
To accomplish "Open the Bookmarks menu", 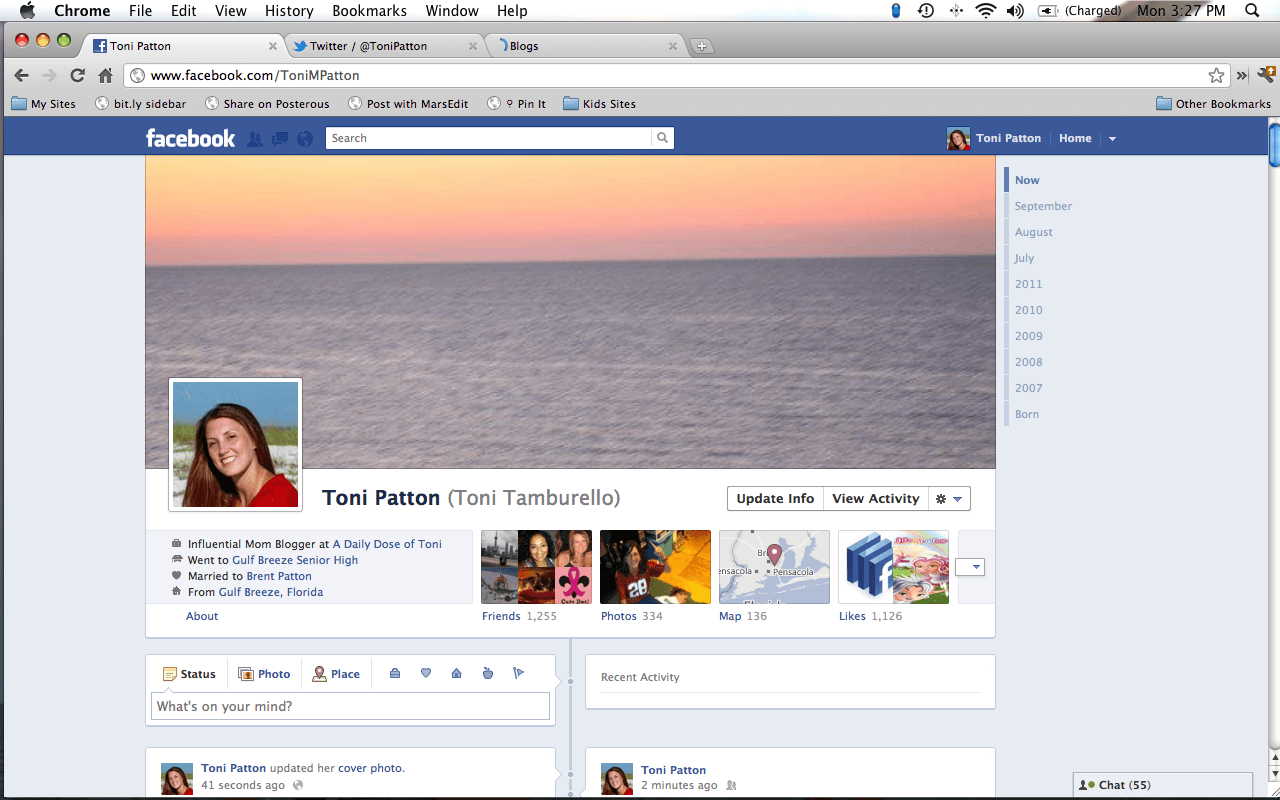I will pyautogui.click(x=369, y=11).
